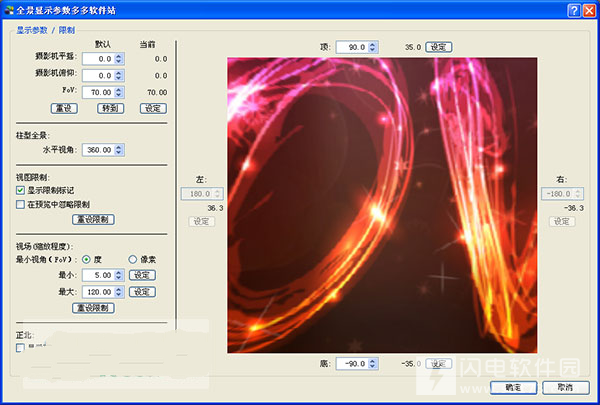Click the help question mark icon
This screenshot has width=600, height=405.
click(x=574, y=10)
